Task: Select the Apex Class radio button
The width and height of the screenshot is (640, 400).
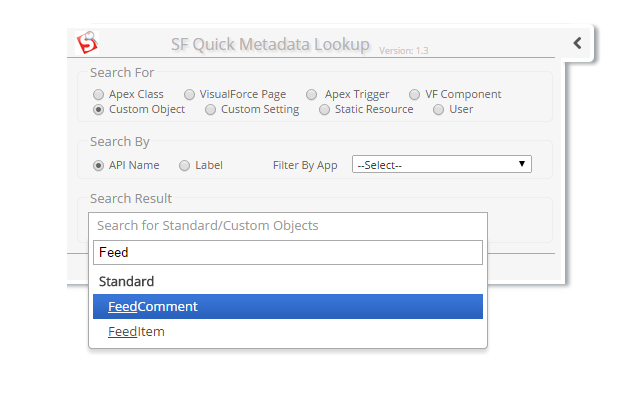Action: pyautogui.click(x=99, y=95)
